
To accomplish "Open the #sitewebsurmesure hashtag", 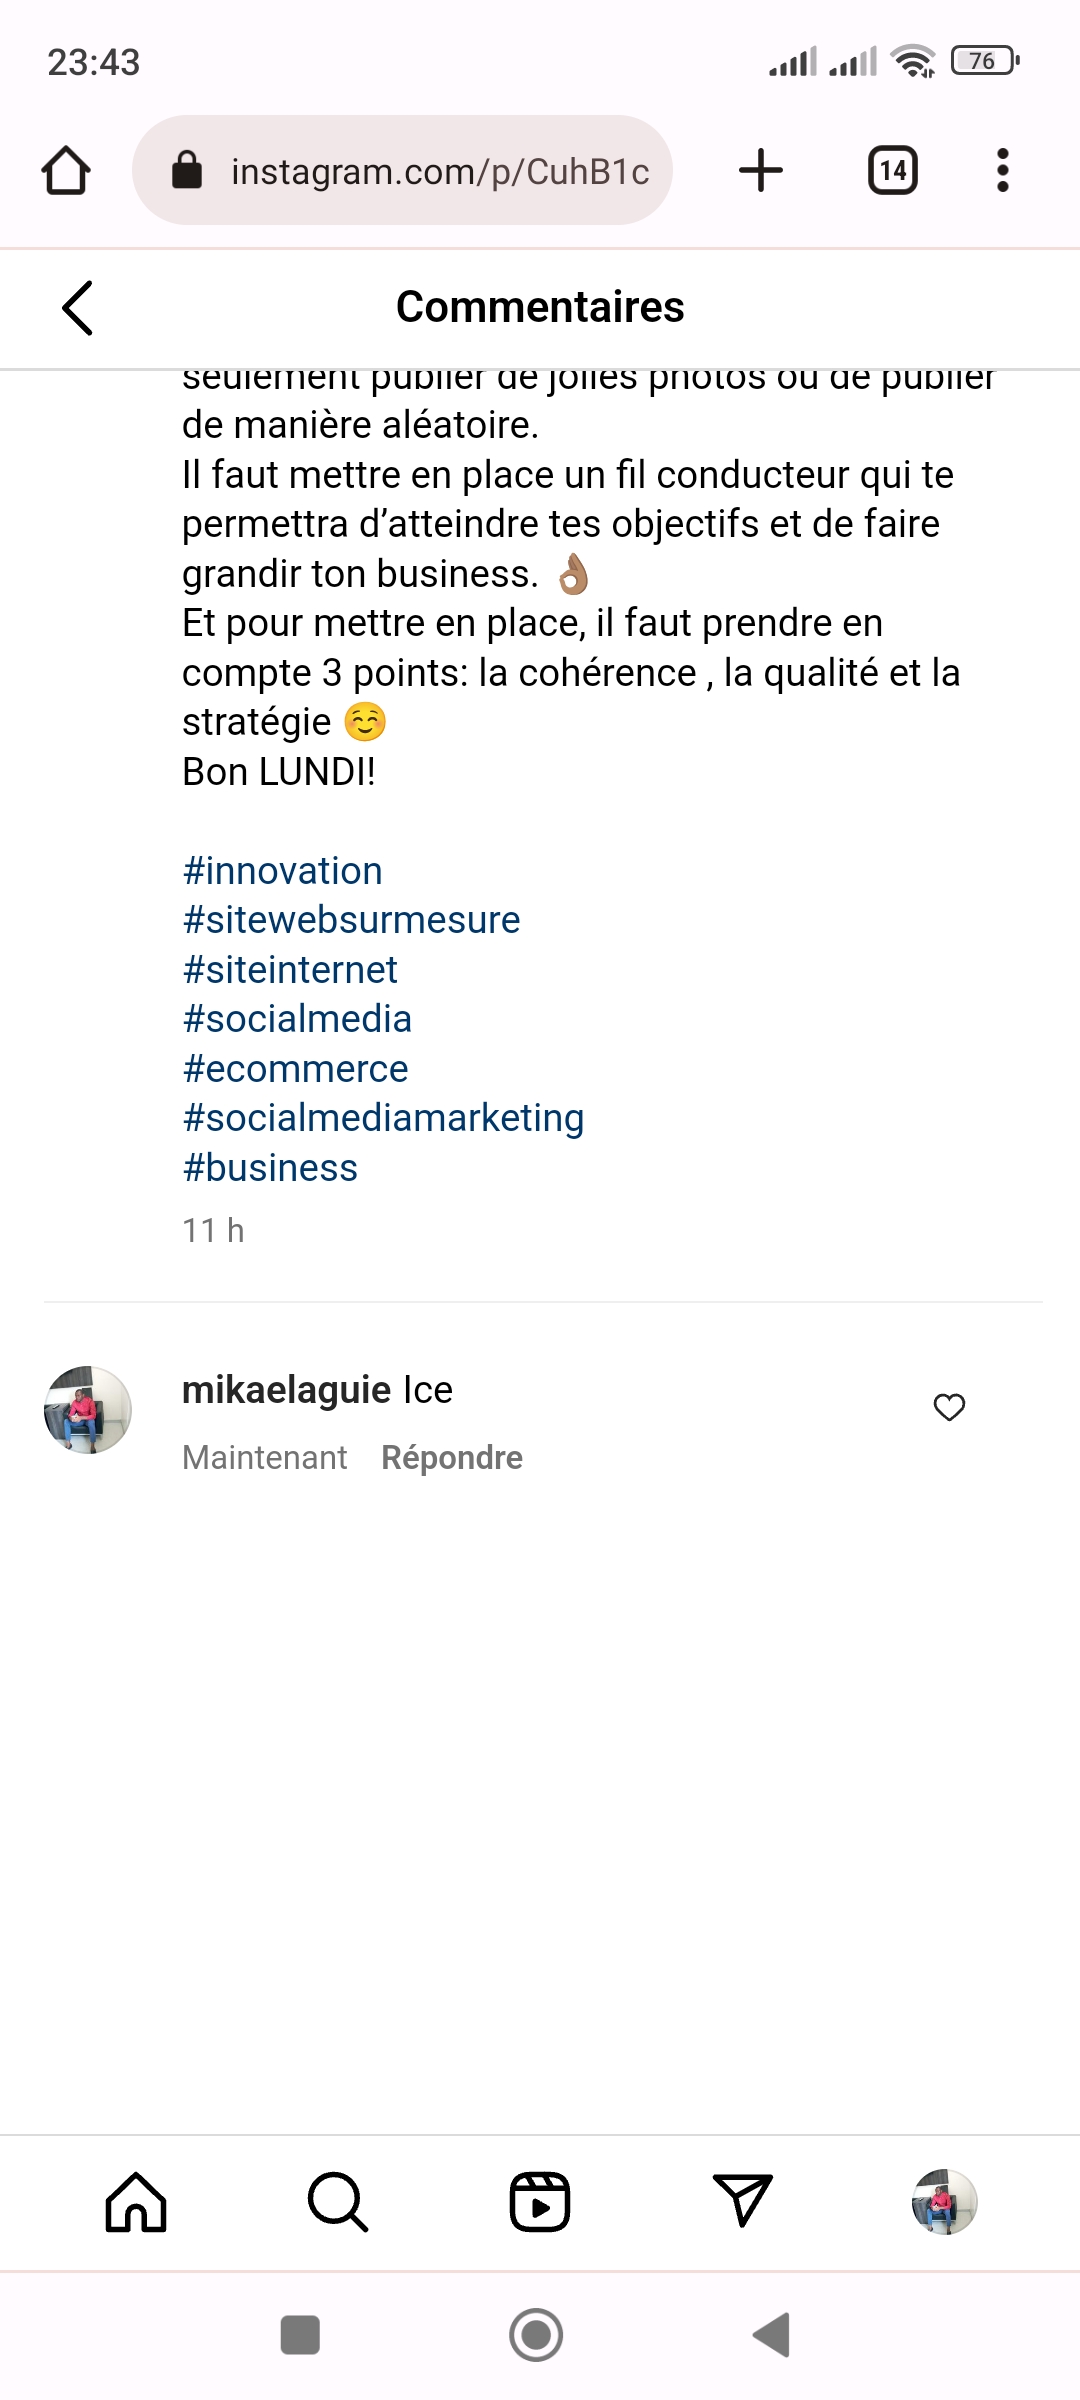I will [x=351, y=920].
